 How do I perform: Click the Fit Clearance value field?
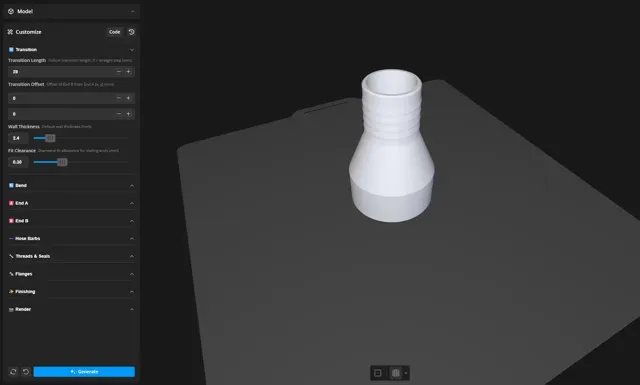18,162
